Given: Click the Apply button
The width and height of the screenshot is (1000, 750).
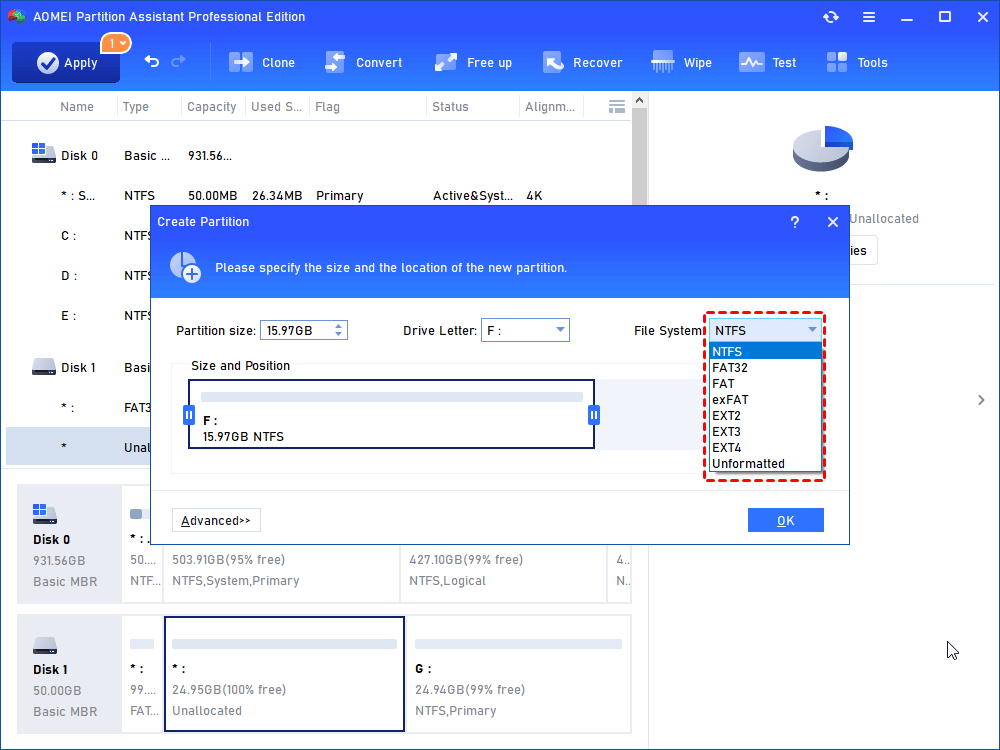Looking at the screenshot, I should (66, 62).
